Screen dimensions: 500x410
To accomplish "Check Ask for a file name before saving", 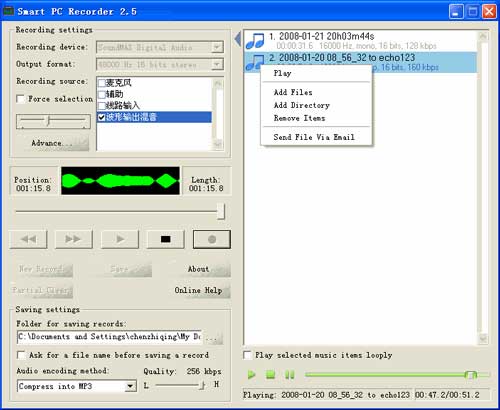I will (21, 355).
